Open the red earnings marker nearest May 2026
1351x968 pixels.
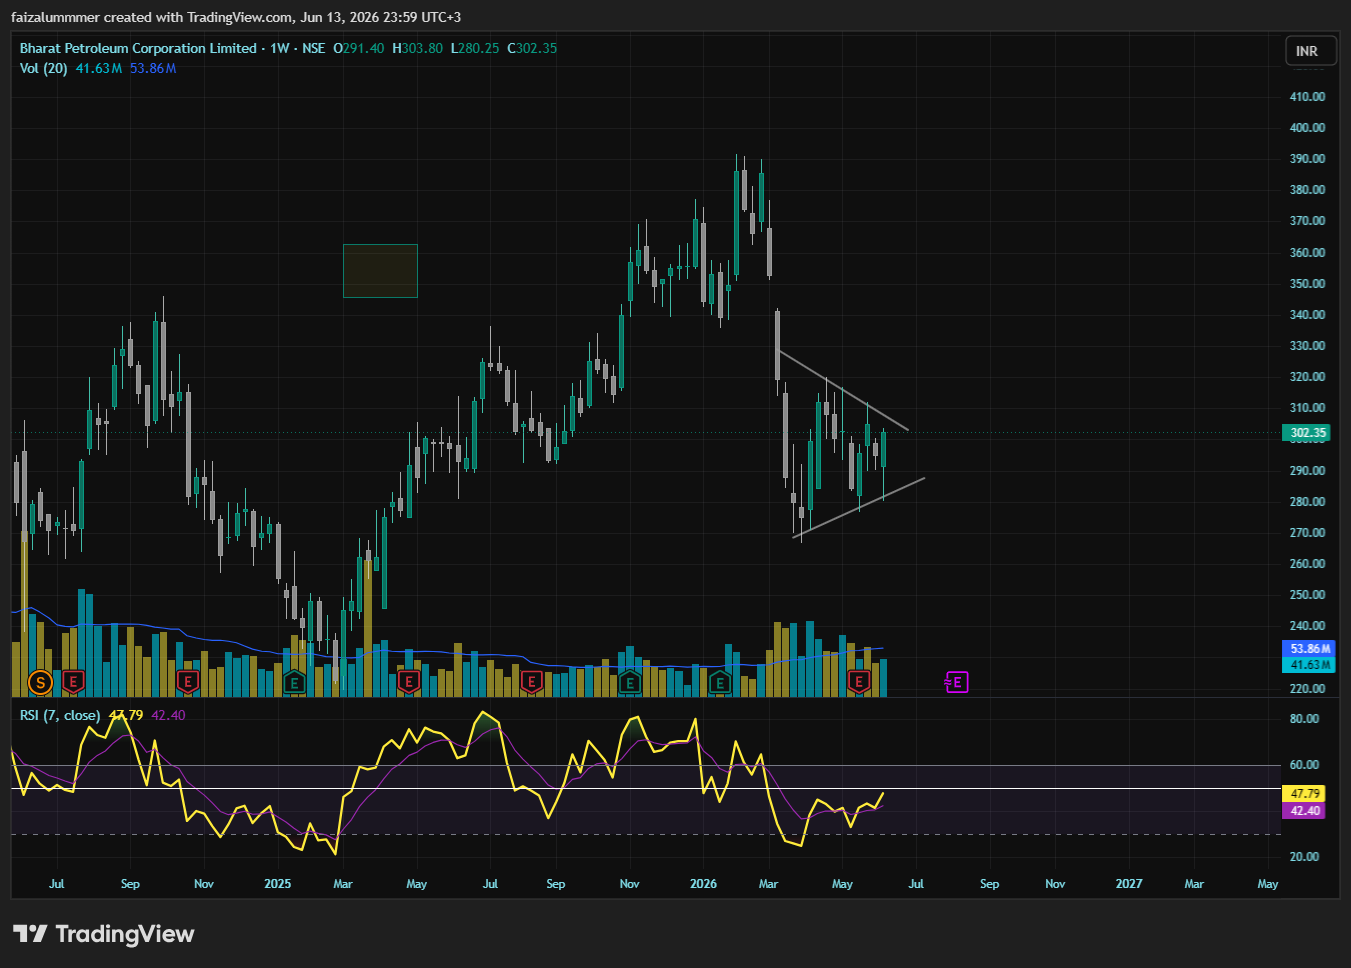[x=859, y=683]
